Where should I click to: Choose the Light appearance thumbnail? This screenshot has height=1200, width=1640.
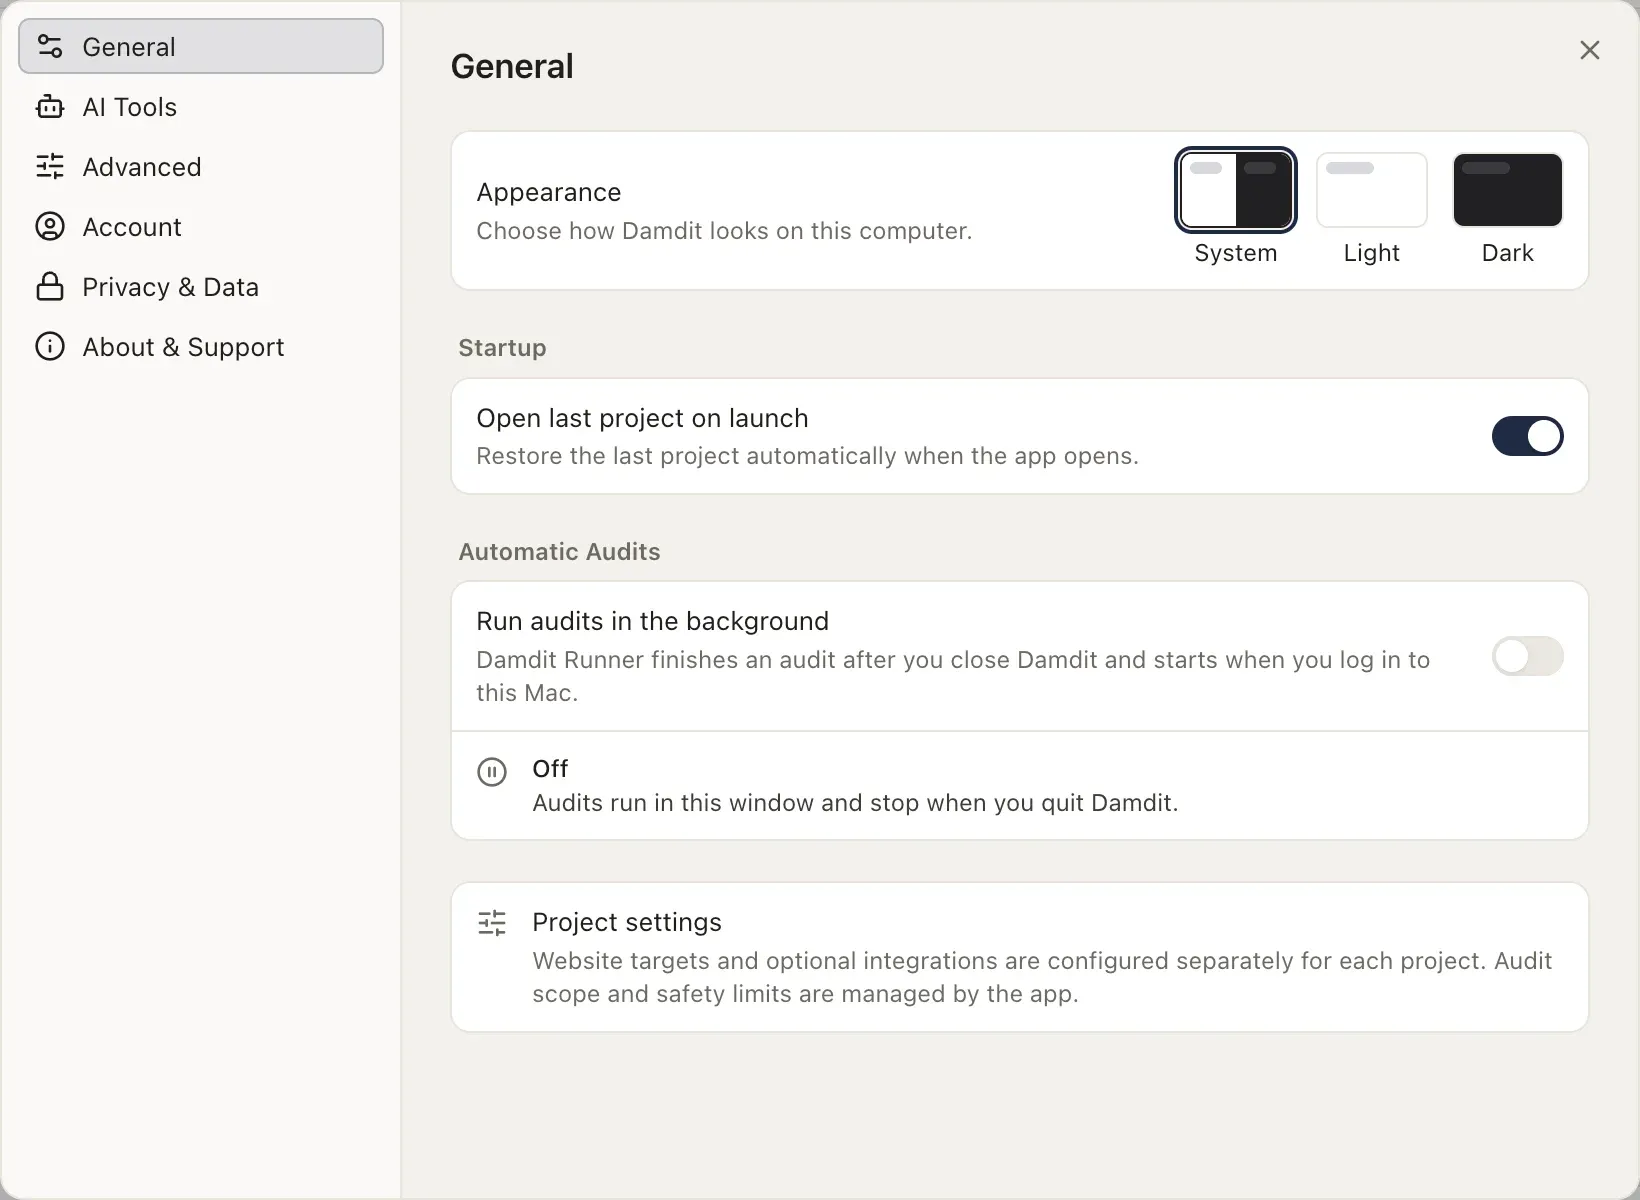tap(1372, 190)
